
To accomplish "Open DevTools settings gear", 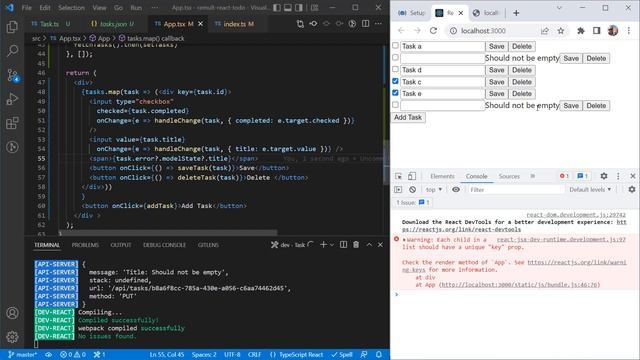I will pos(604,176).
